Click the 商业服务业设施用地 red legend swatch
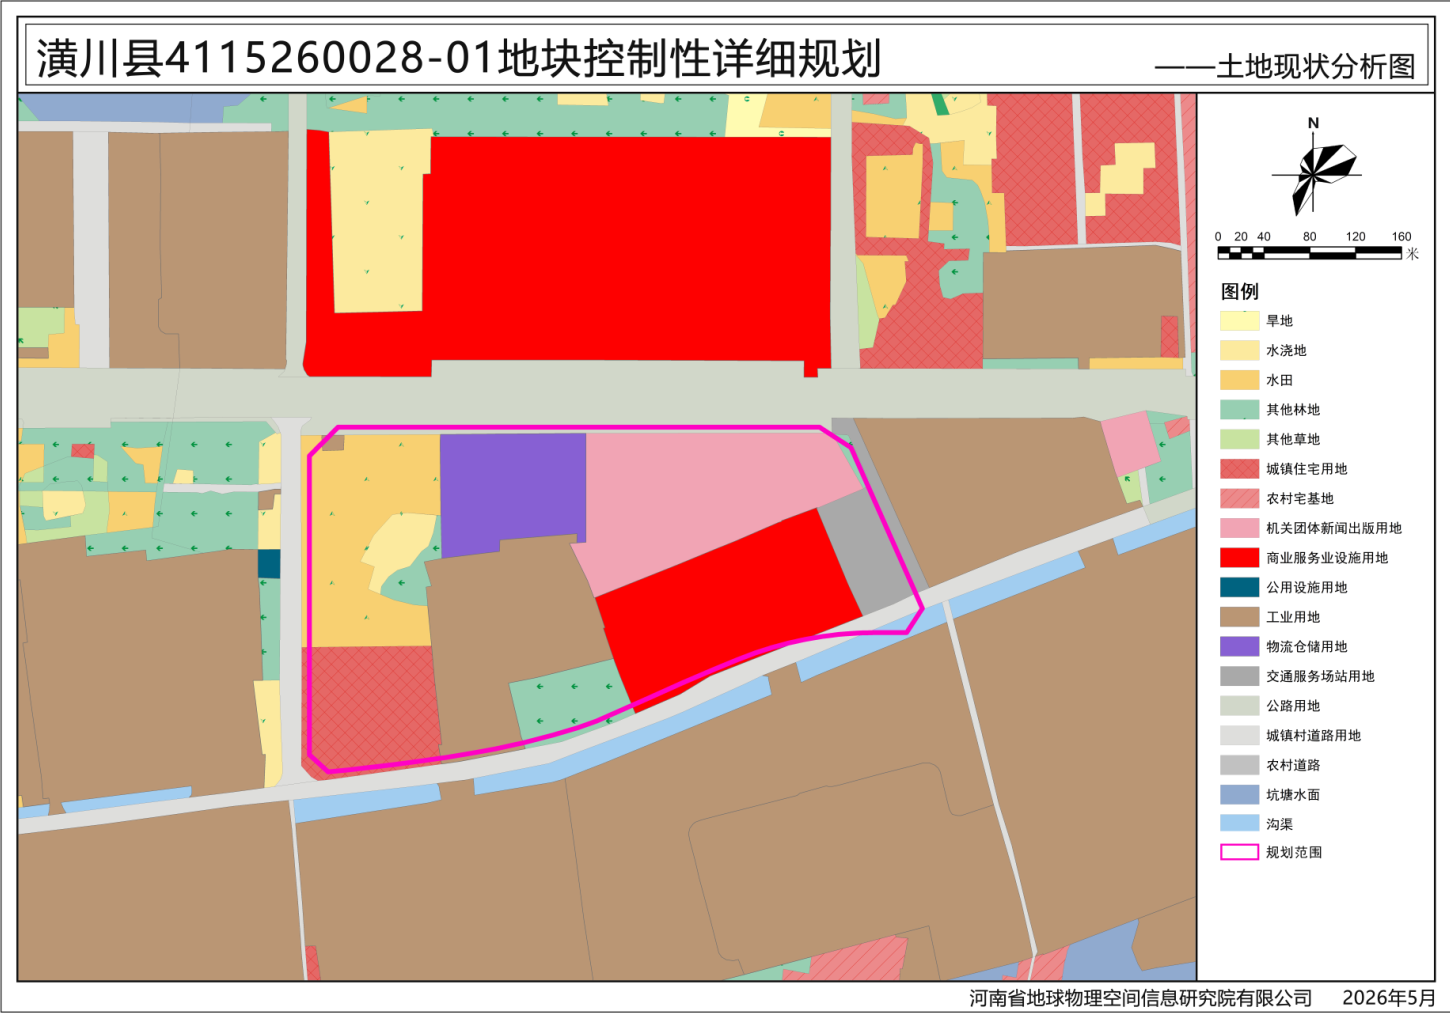Viewport: 1450px width, 1013px height. pos(1239,557)
